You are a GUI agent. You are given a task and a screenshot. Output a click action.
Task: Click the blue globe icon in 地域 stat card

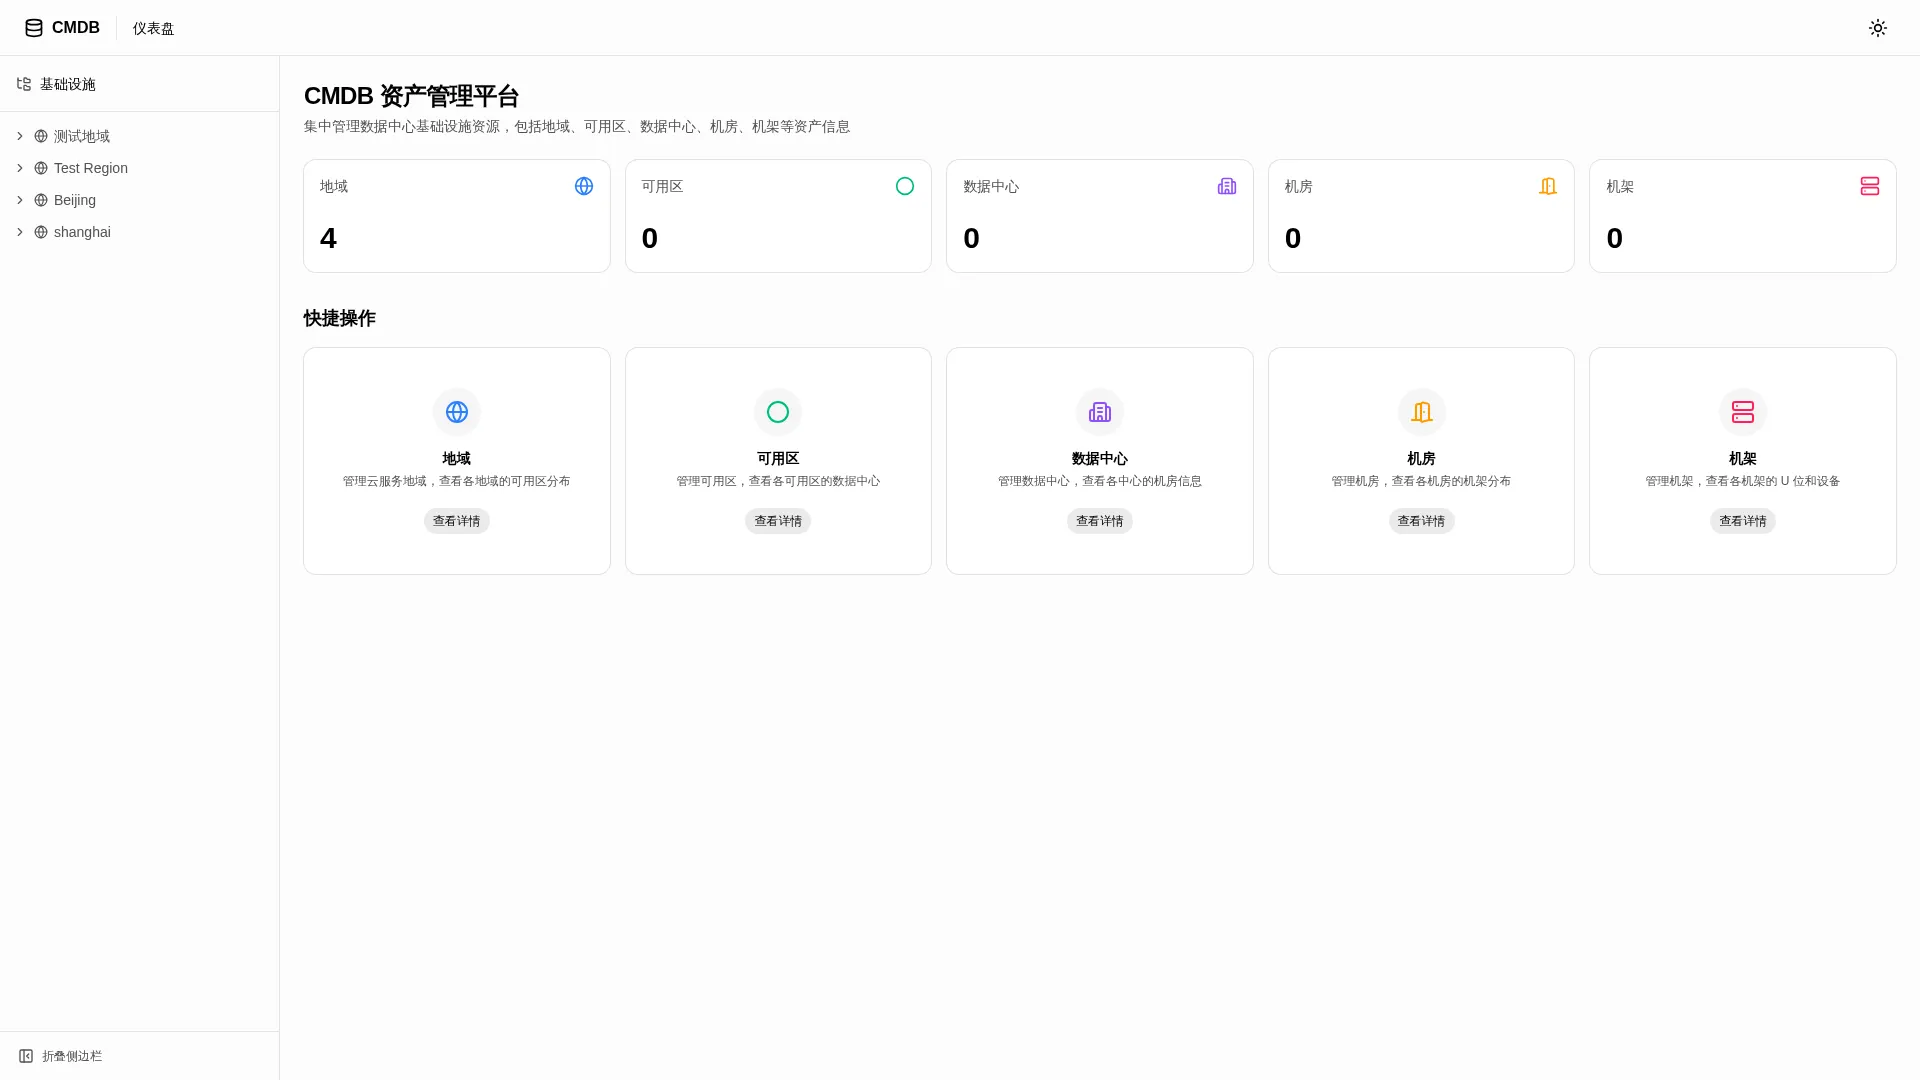point(584,186)
